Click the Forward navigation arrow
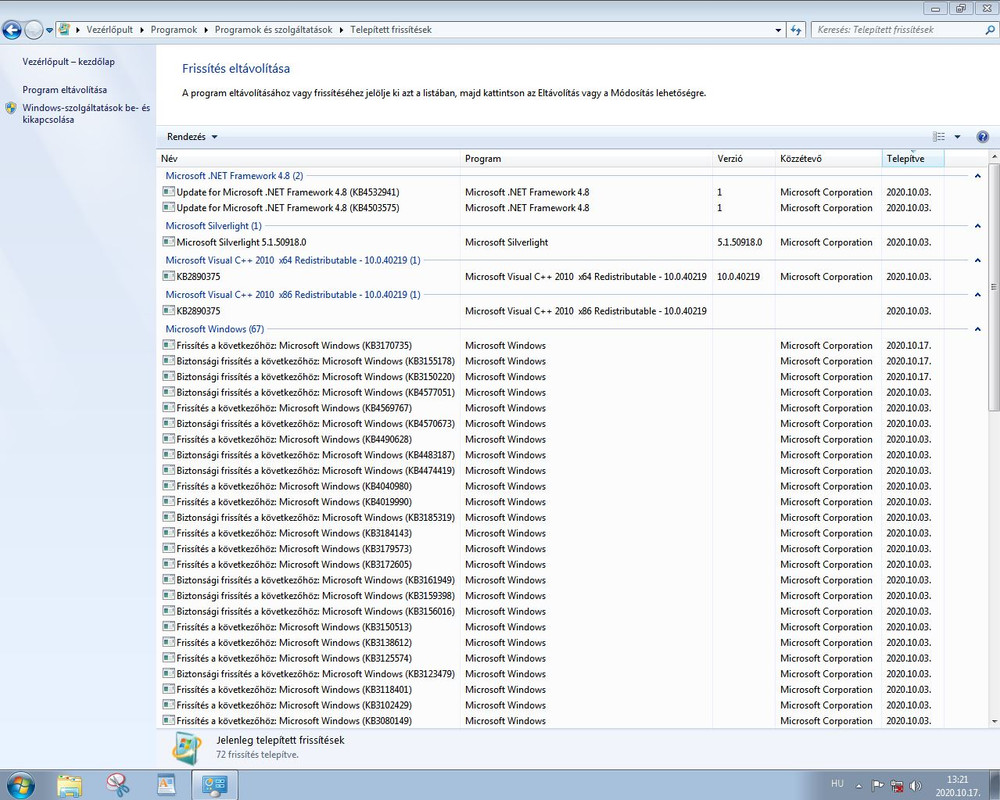The height and width of the screenshot is (800, 1000). 33,30
